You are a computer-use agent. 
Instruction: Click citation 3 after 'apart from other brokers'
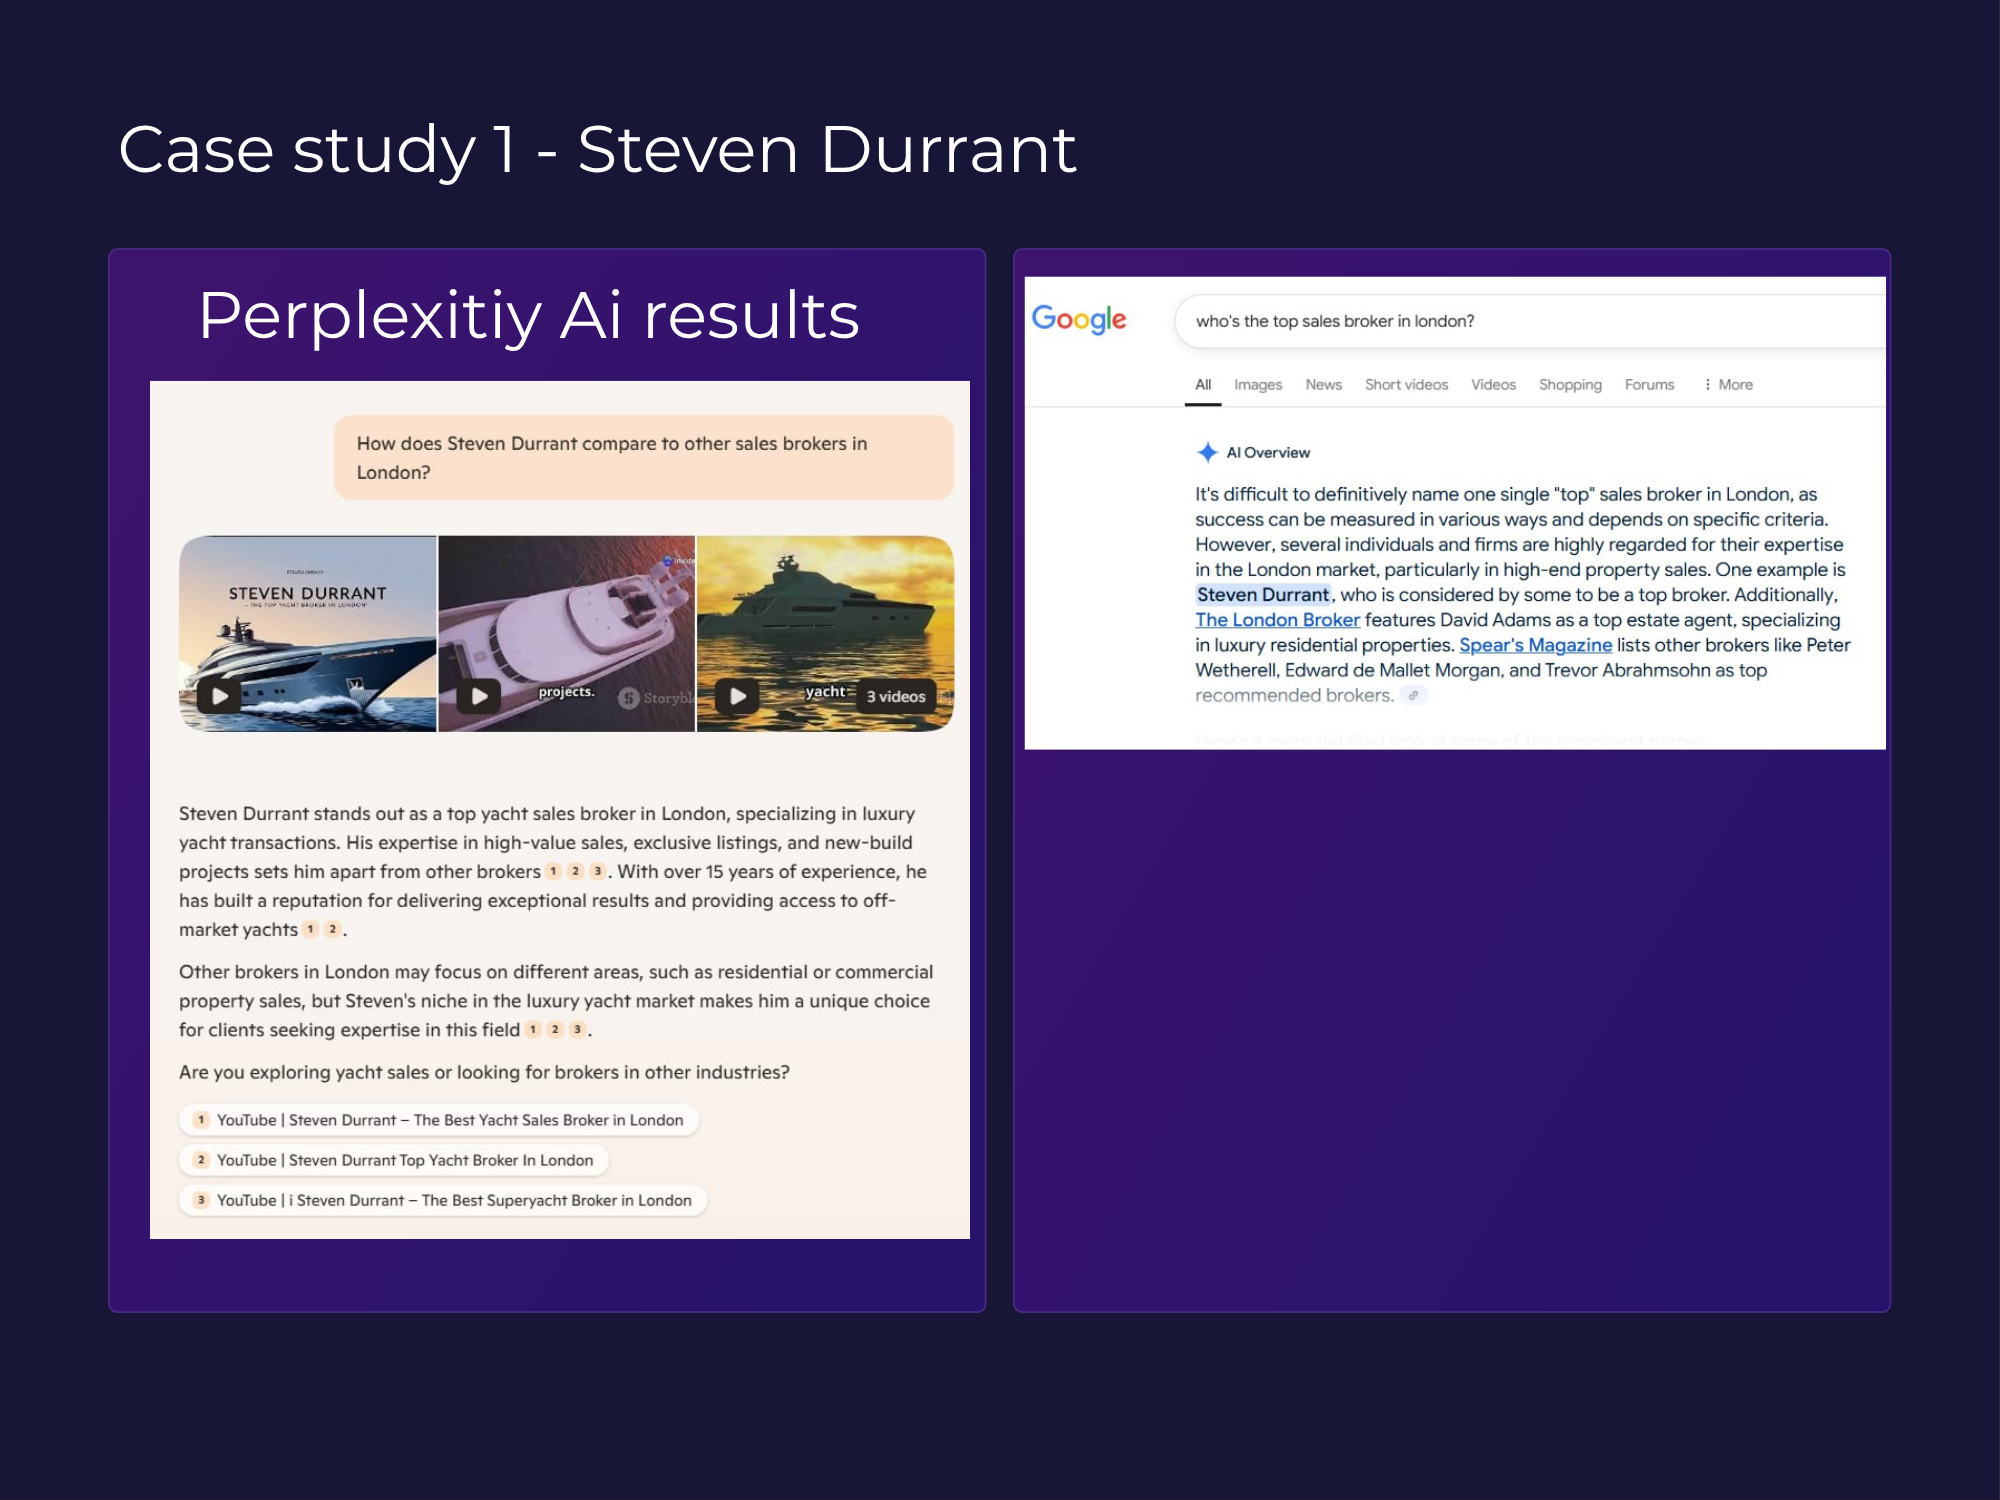(598, 871)
